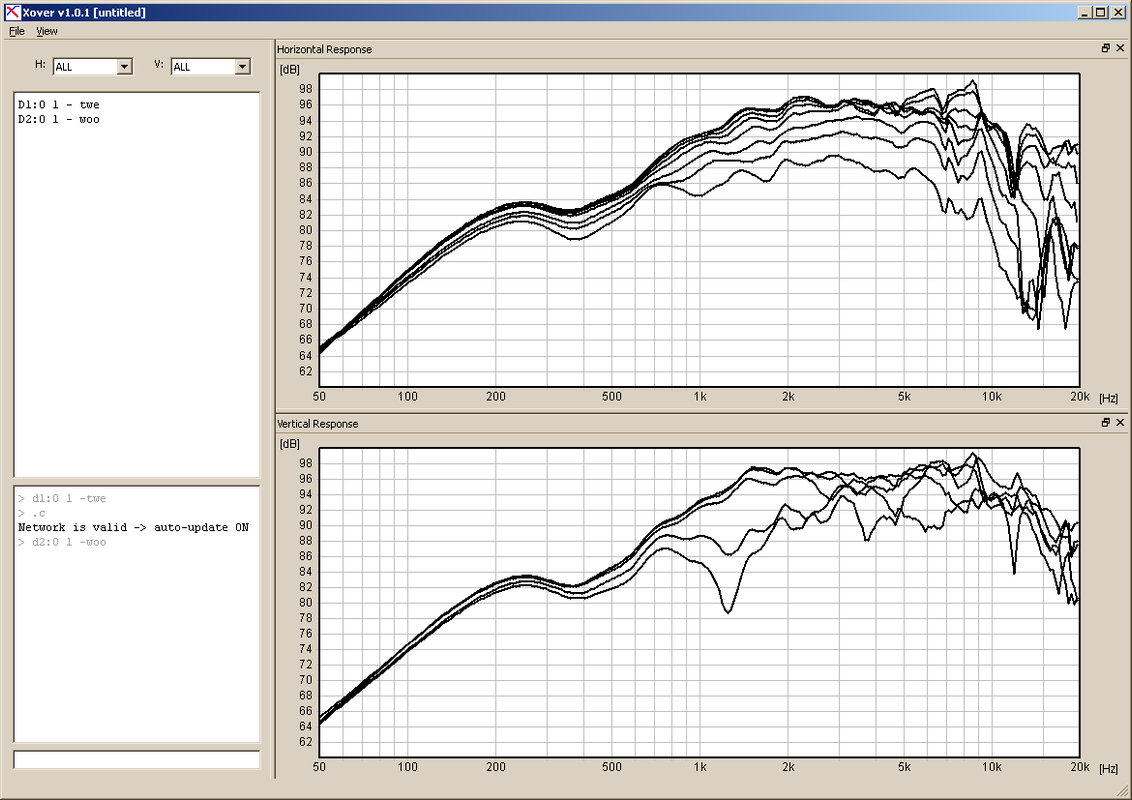Select the 'D1:0 1 - twe' network line
The image size is (1132, 800).
point(58,105)
